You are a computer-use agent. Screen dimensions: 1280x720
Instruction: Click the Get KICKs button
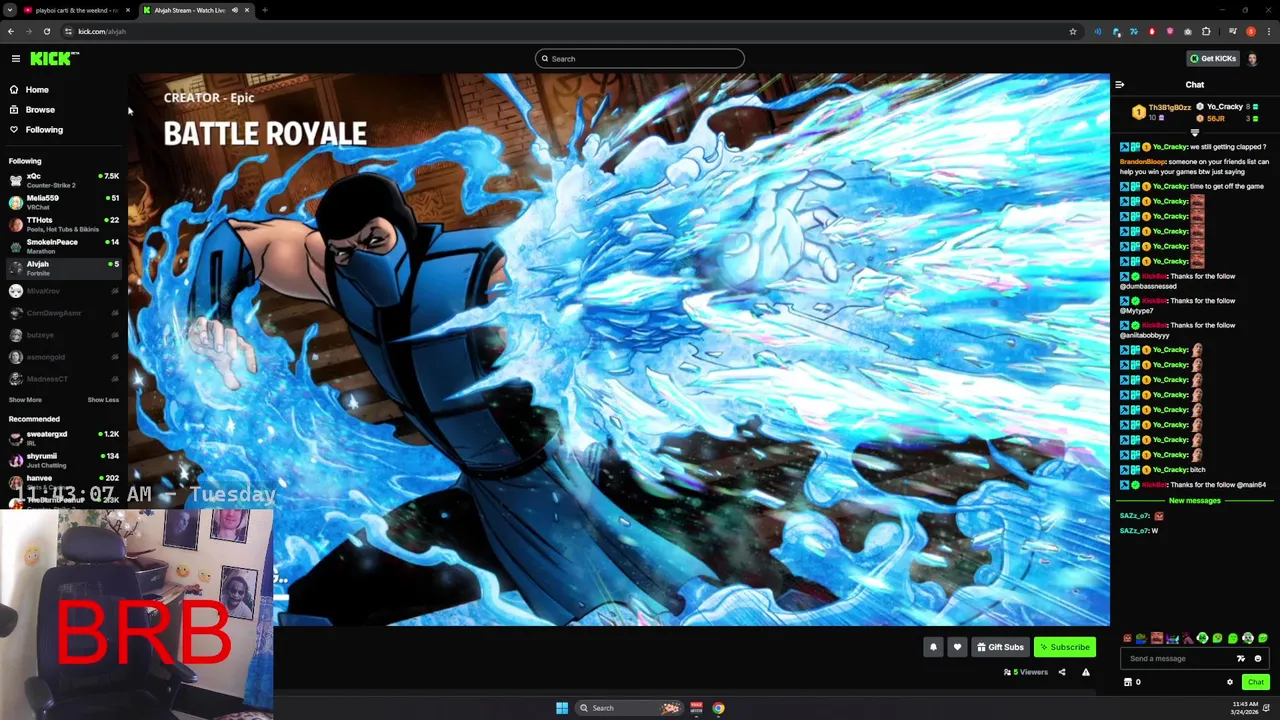coord(1212,59)
